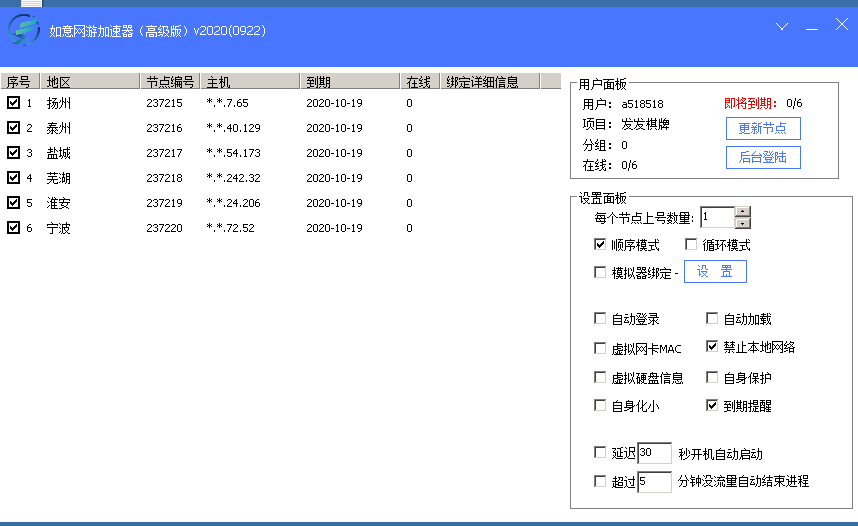The image size is (858, 526).
Task: Click the 后台登陆 button
Action: pyautogui.click(x=763, y=158)
